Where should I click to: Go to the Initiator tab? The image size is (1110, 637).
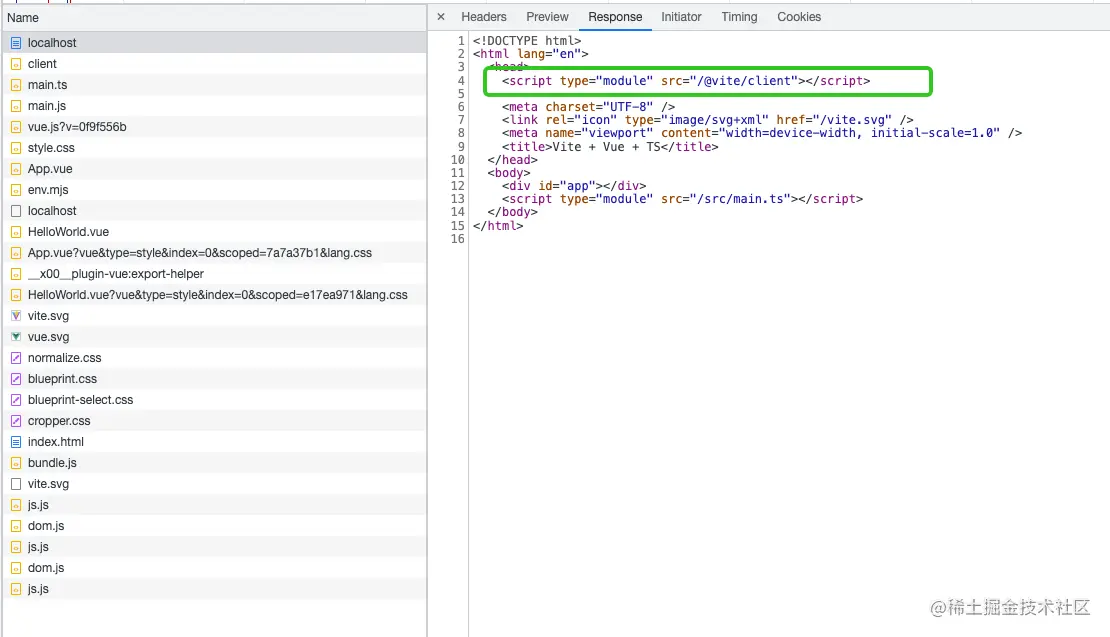point(681,16)
